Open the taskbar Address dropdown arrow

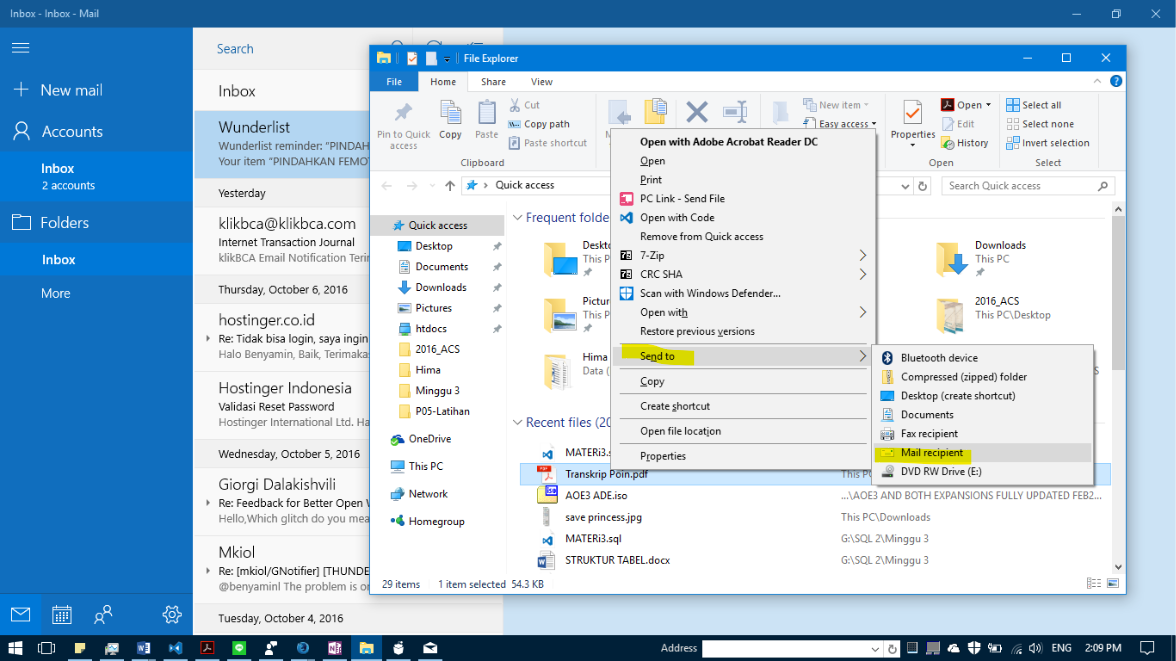click(x=875, y=649)
